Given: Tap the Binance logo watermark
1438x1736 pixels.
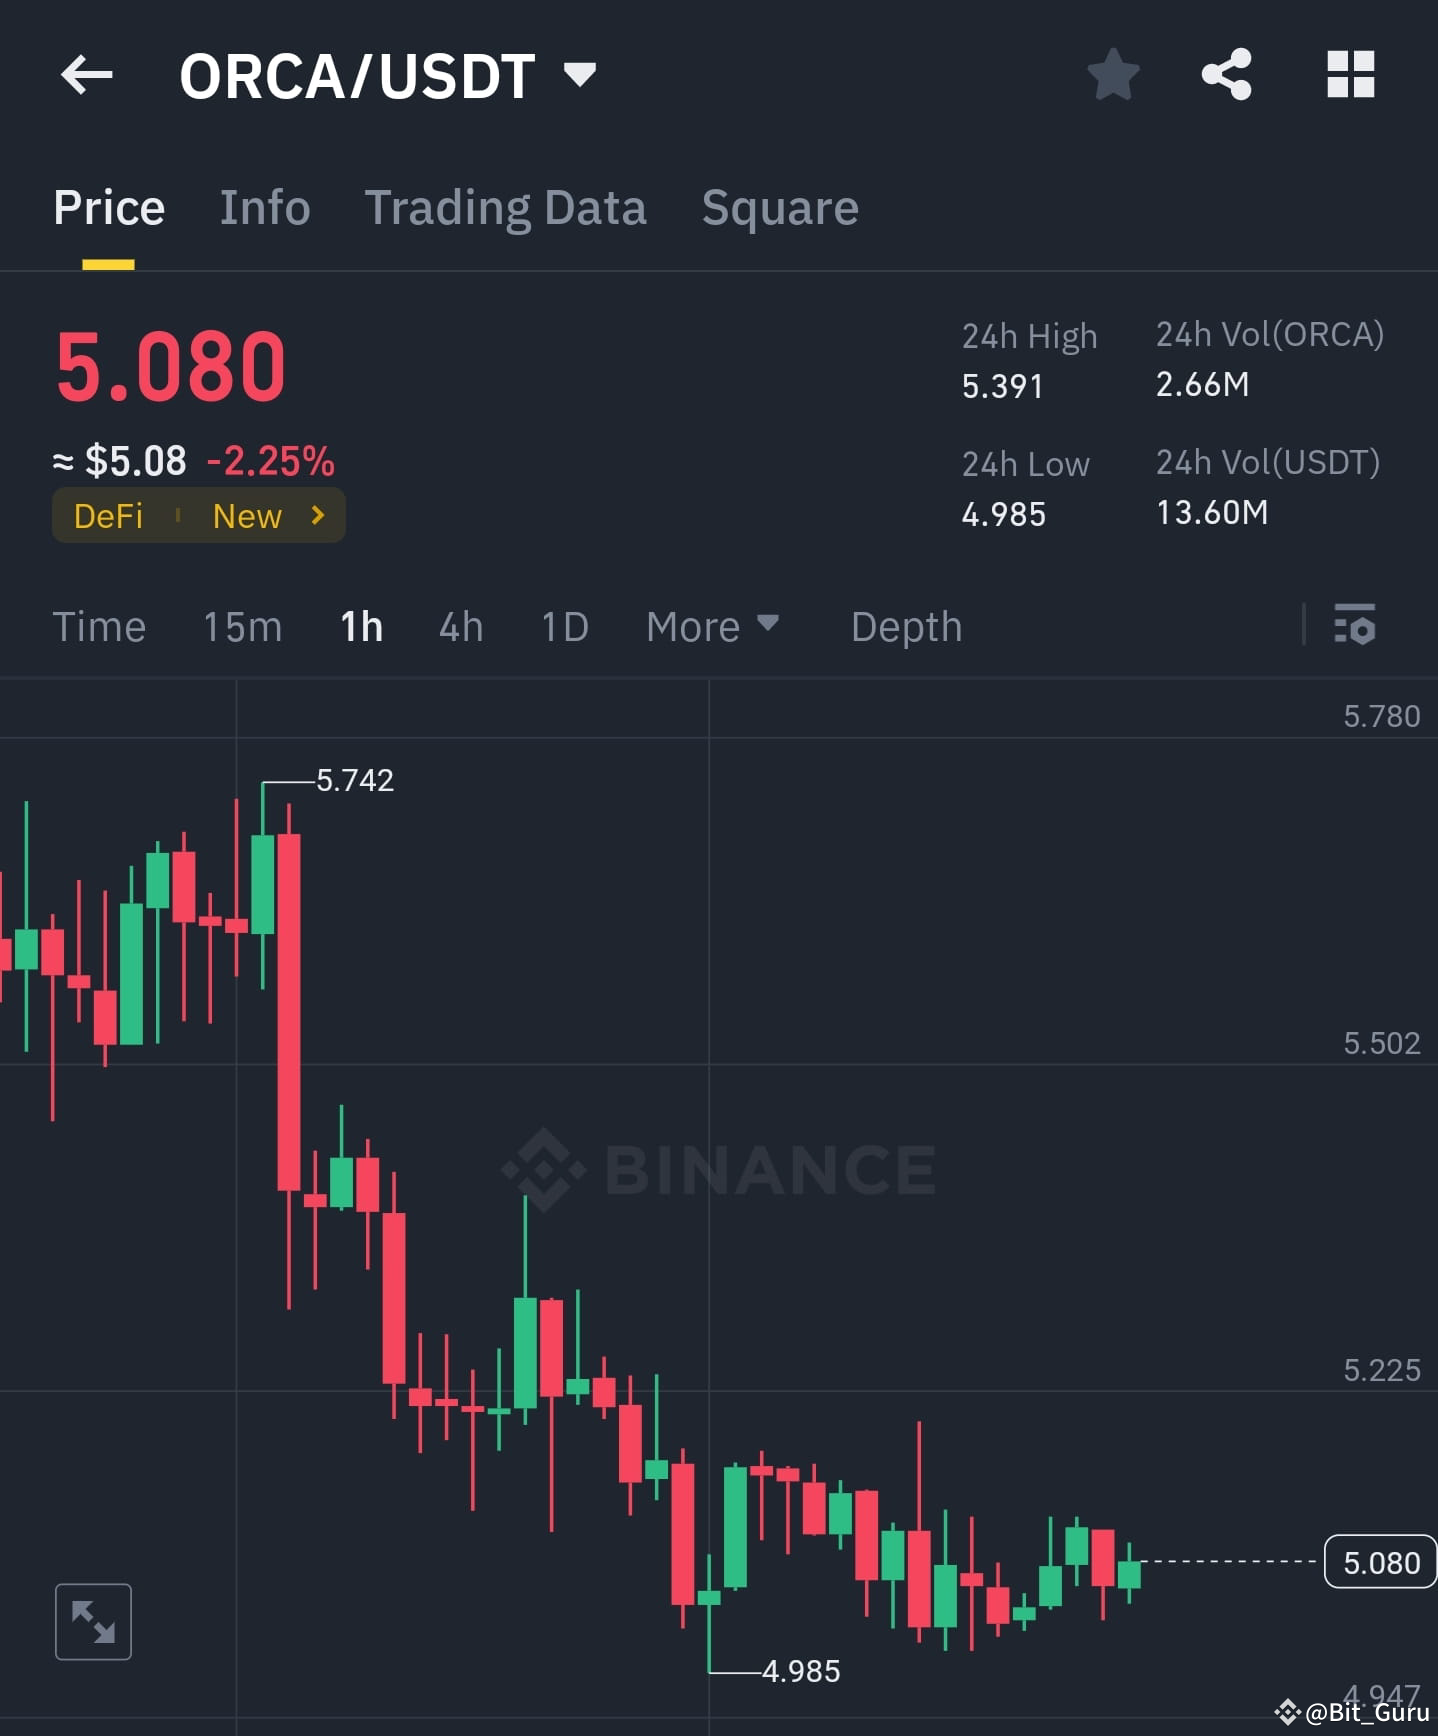Looking at the screenshot, I should (x=718, y=1168).
